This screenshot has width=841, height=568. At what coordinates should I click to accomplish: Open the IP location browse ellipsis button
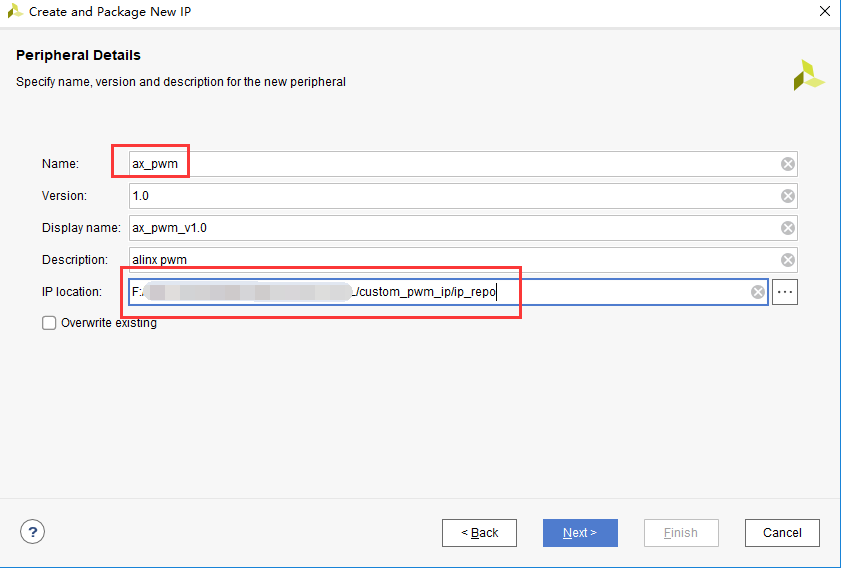[785, 292]
